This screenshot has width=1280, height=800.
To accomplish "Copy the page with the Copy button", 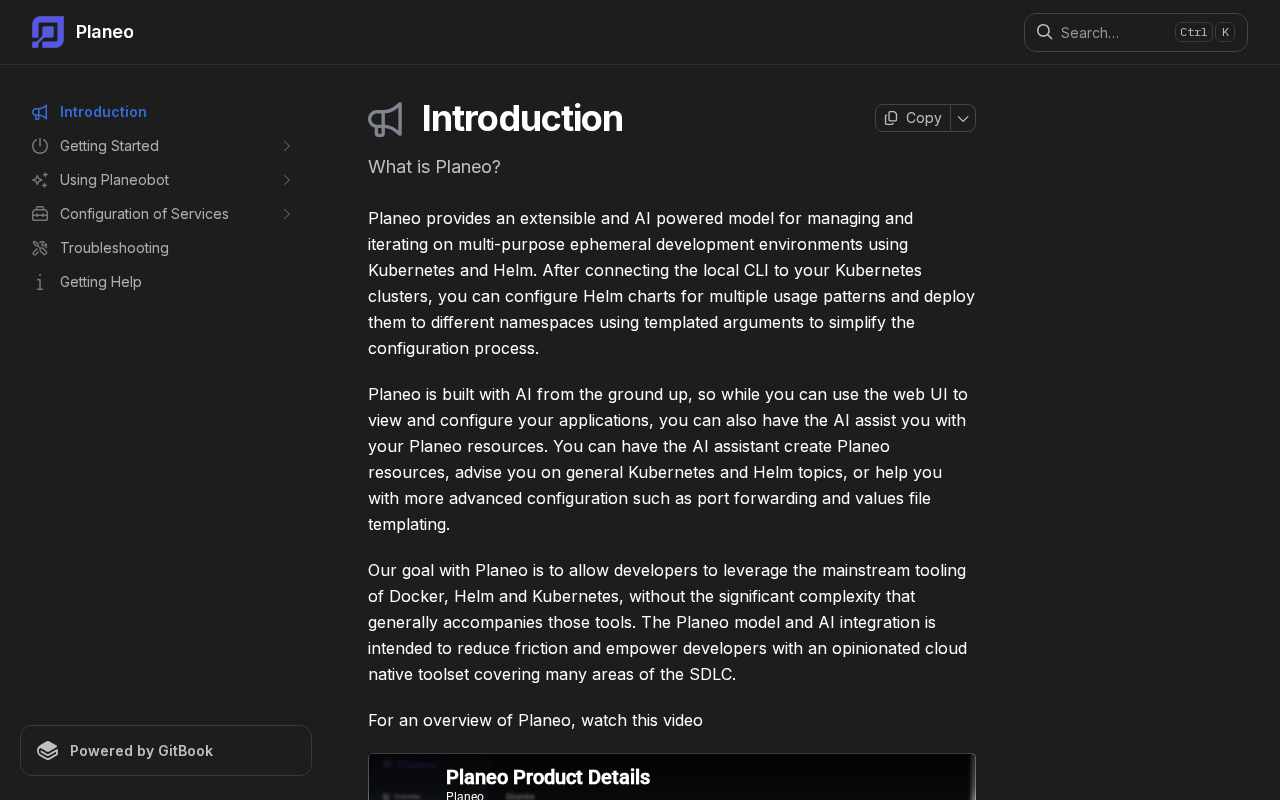I will [913, 118].
